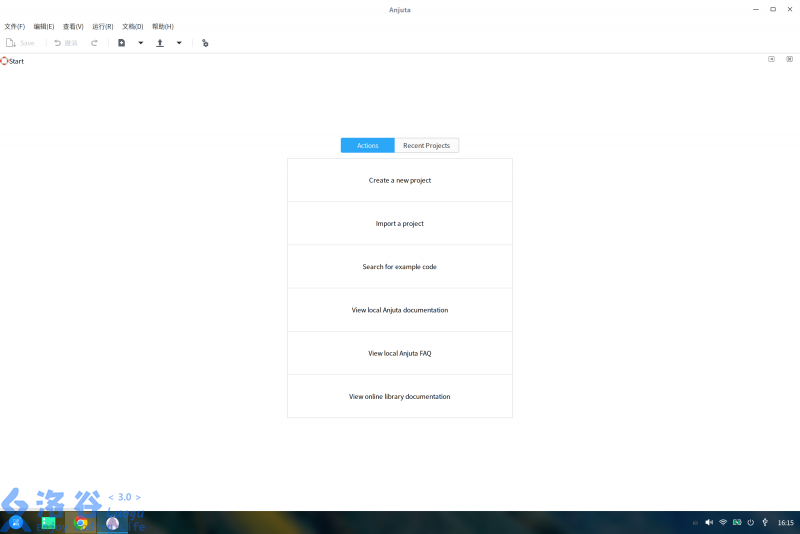Click the redo arrow in the toolbar
800x534 pixels.
tap(95, 43)
